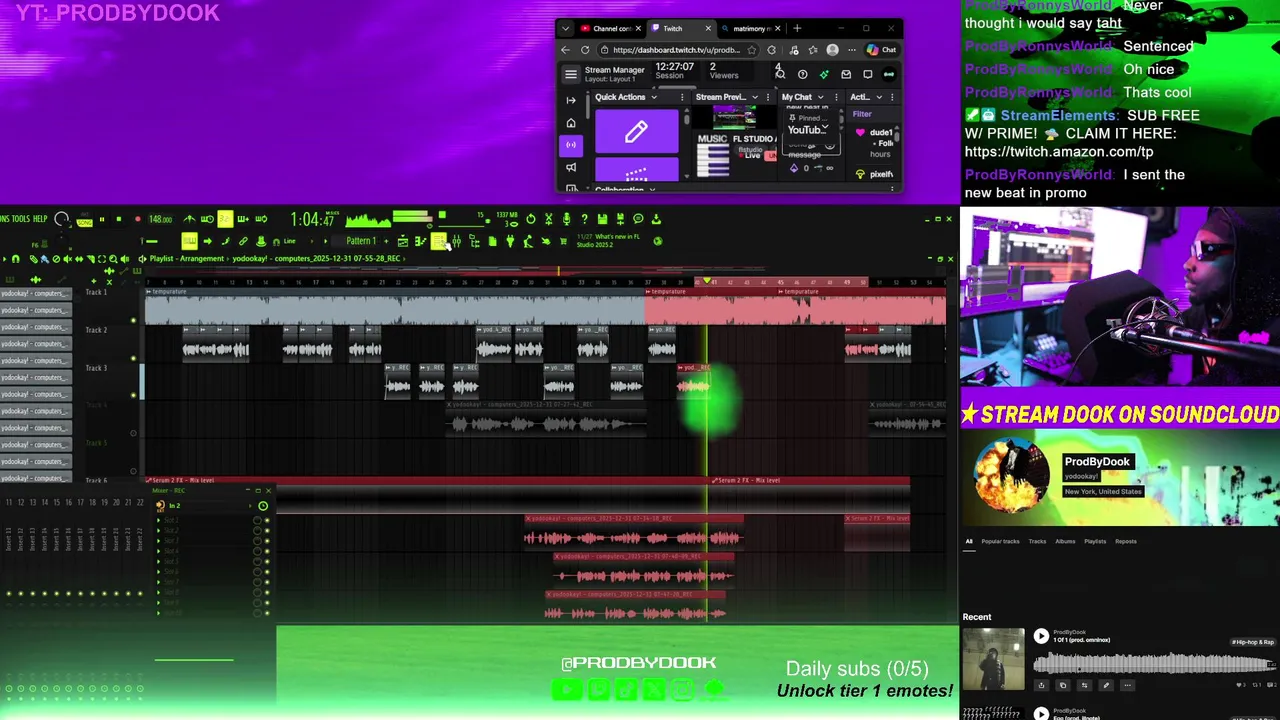Open Copilot Chat in browser
This screenshot has height=720, width=1280.
[x=881, y=50]
